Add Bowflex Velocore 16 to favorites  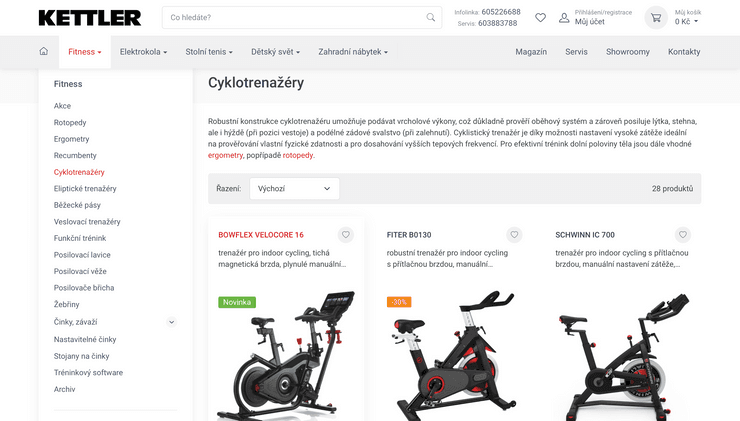tap(346, 235)
